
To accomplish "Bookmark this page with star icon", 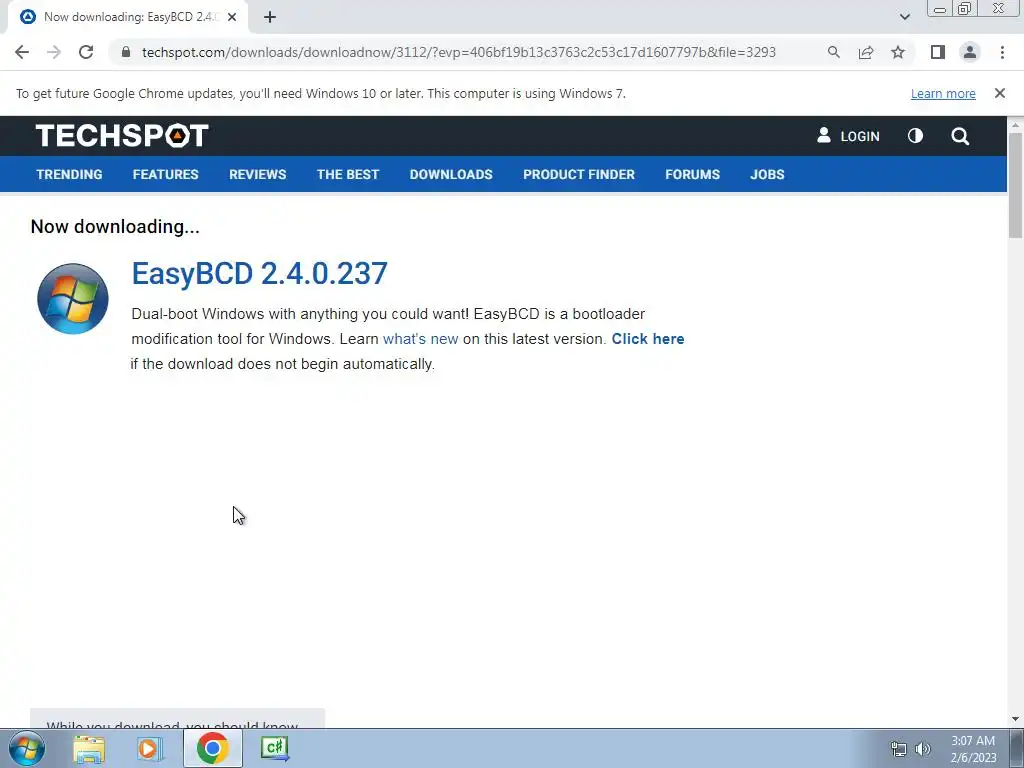I will point(898,52).
